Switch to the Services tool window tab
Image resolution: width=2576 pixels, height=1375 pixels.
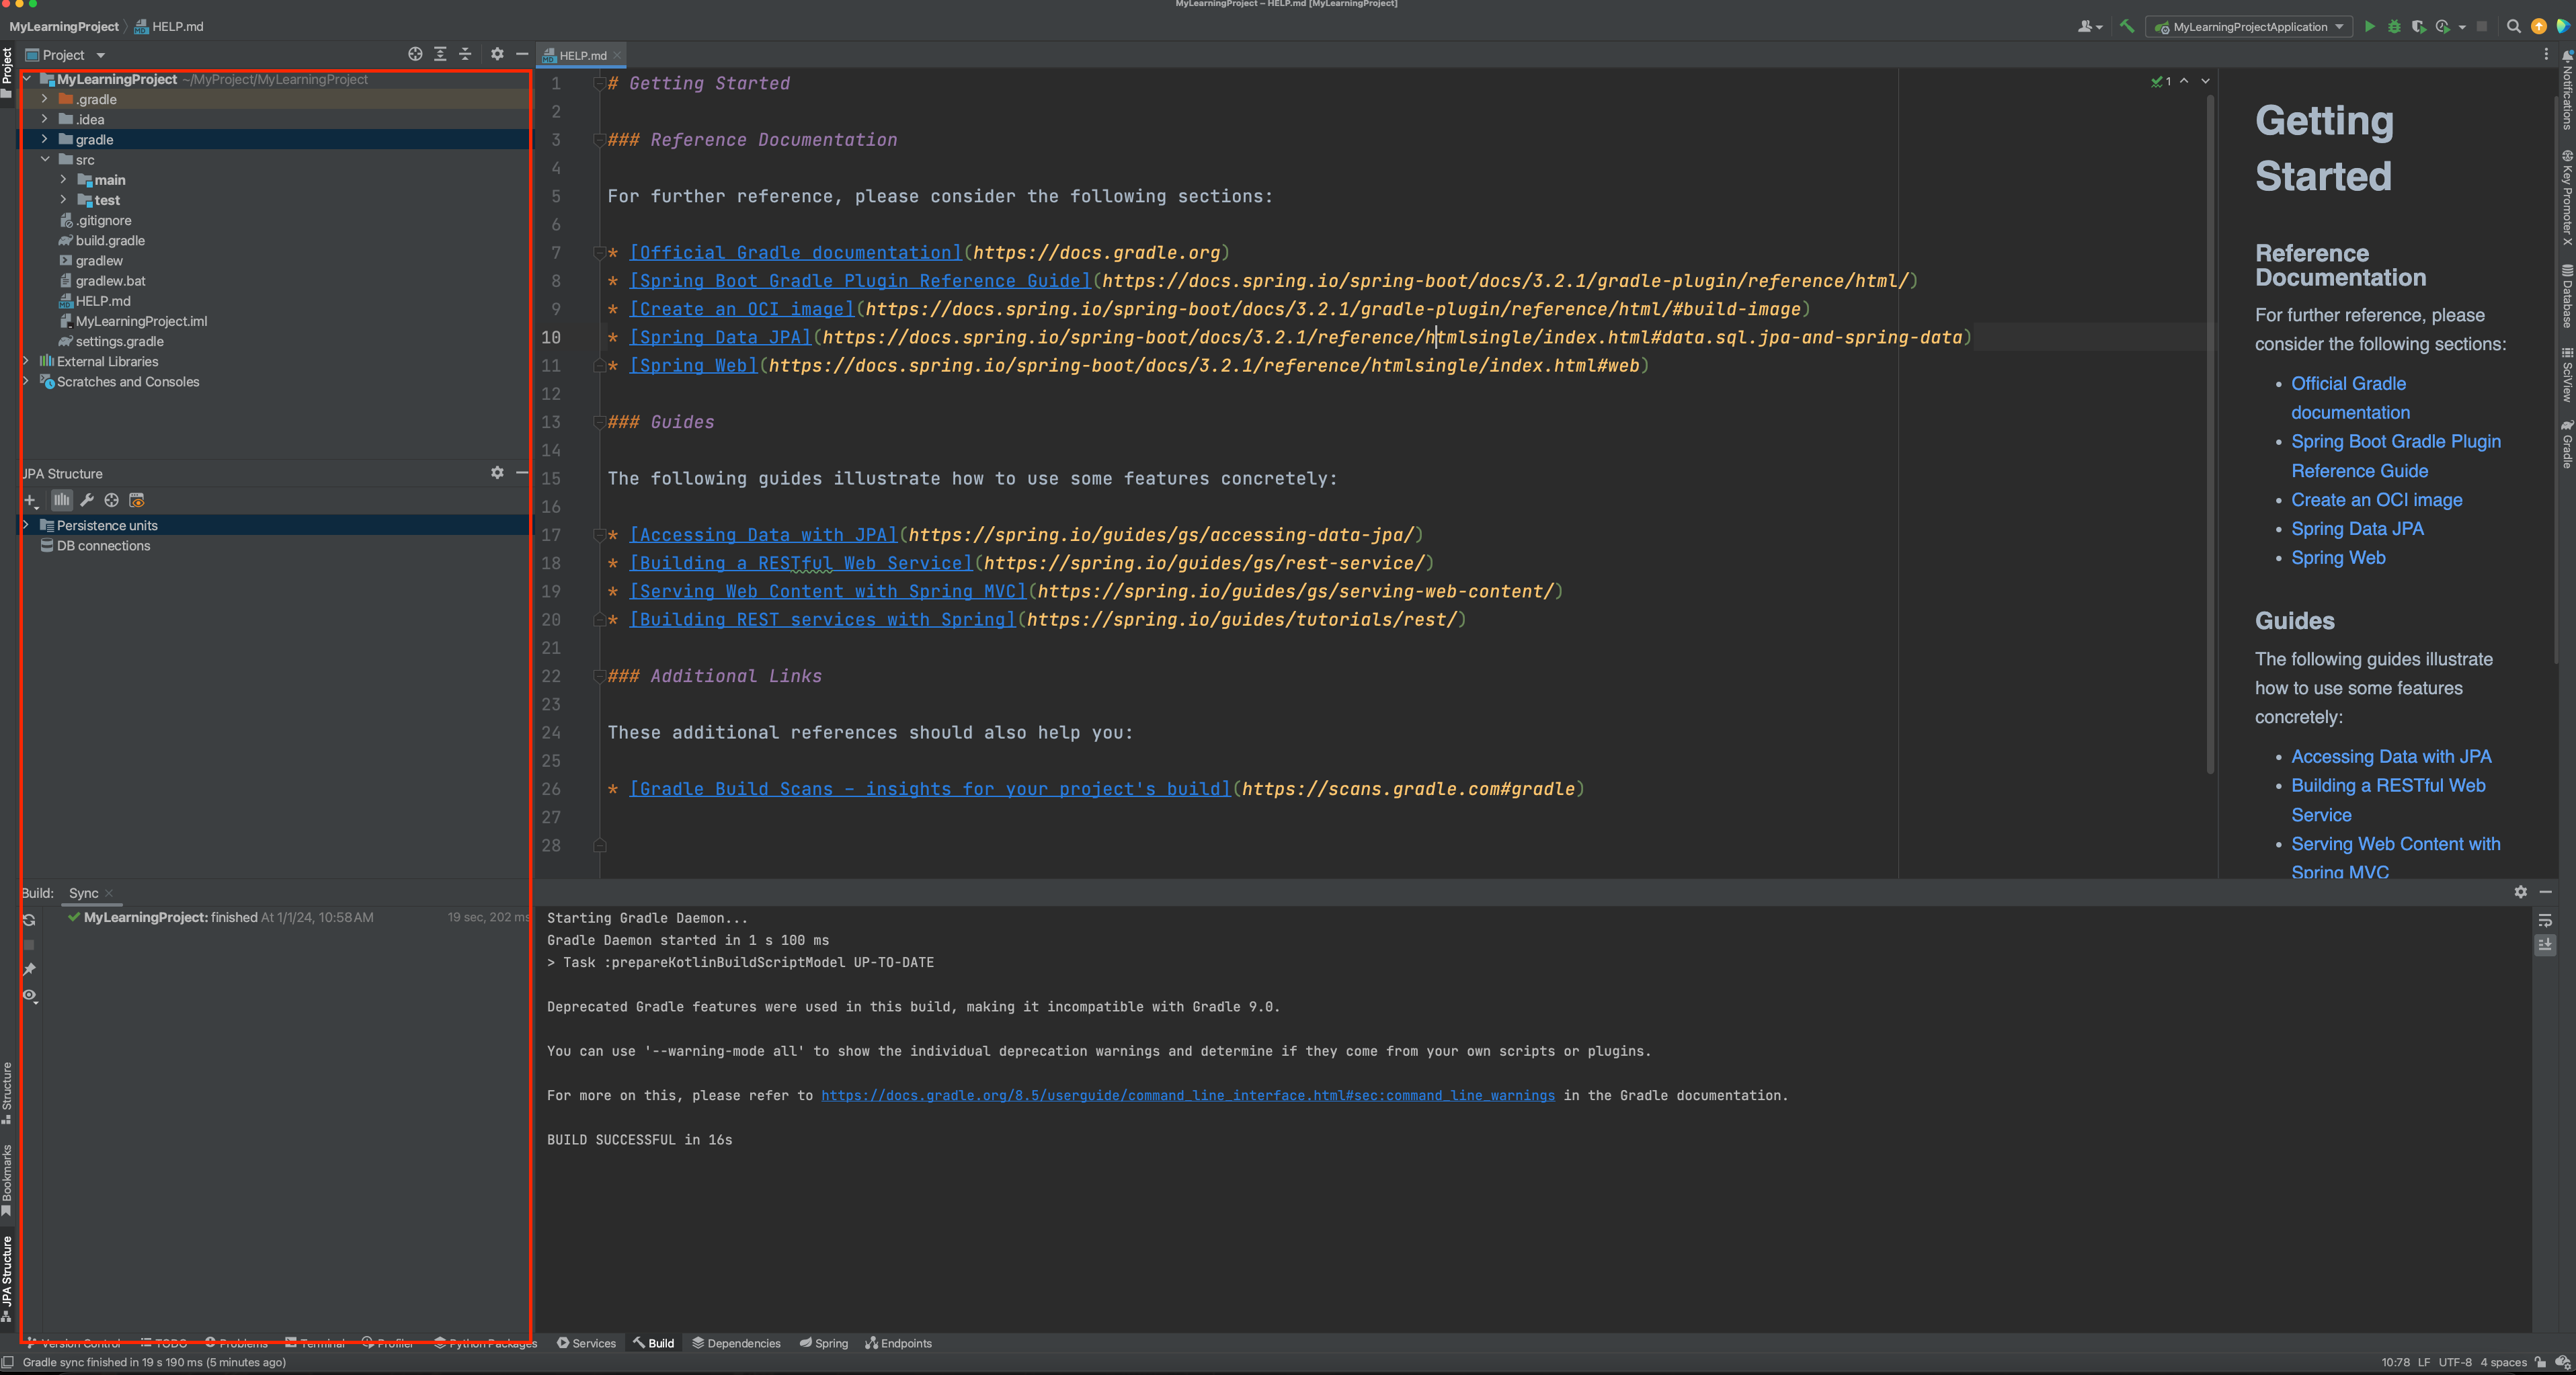(586, 1343)
